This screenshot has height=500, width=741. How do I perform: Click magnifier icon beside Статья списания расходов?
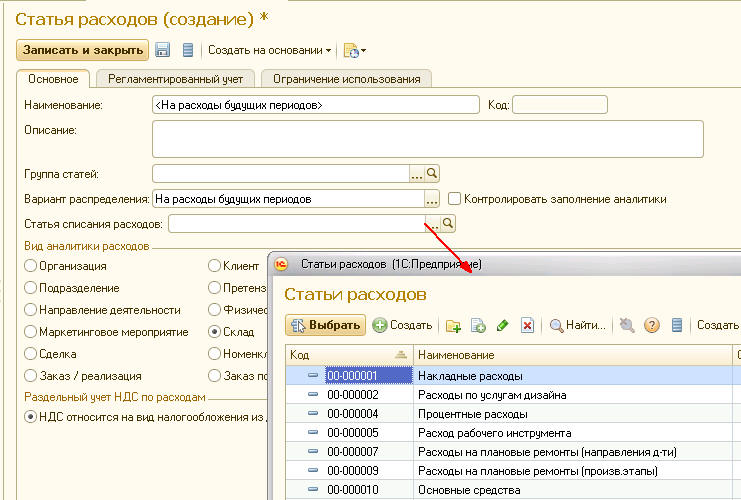coord(448,223)
